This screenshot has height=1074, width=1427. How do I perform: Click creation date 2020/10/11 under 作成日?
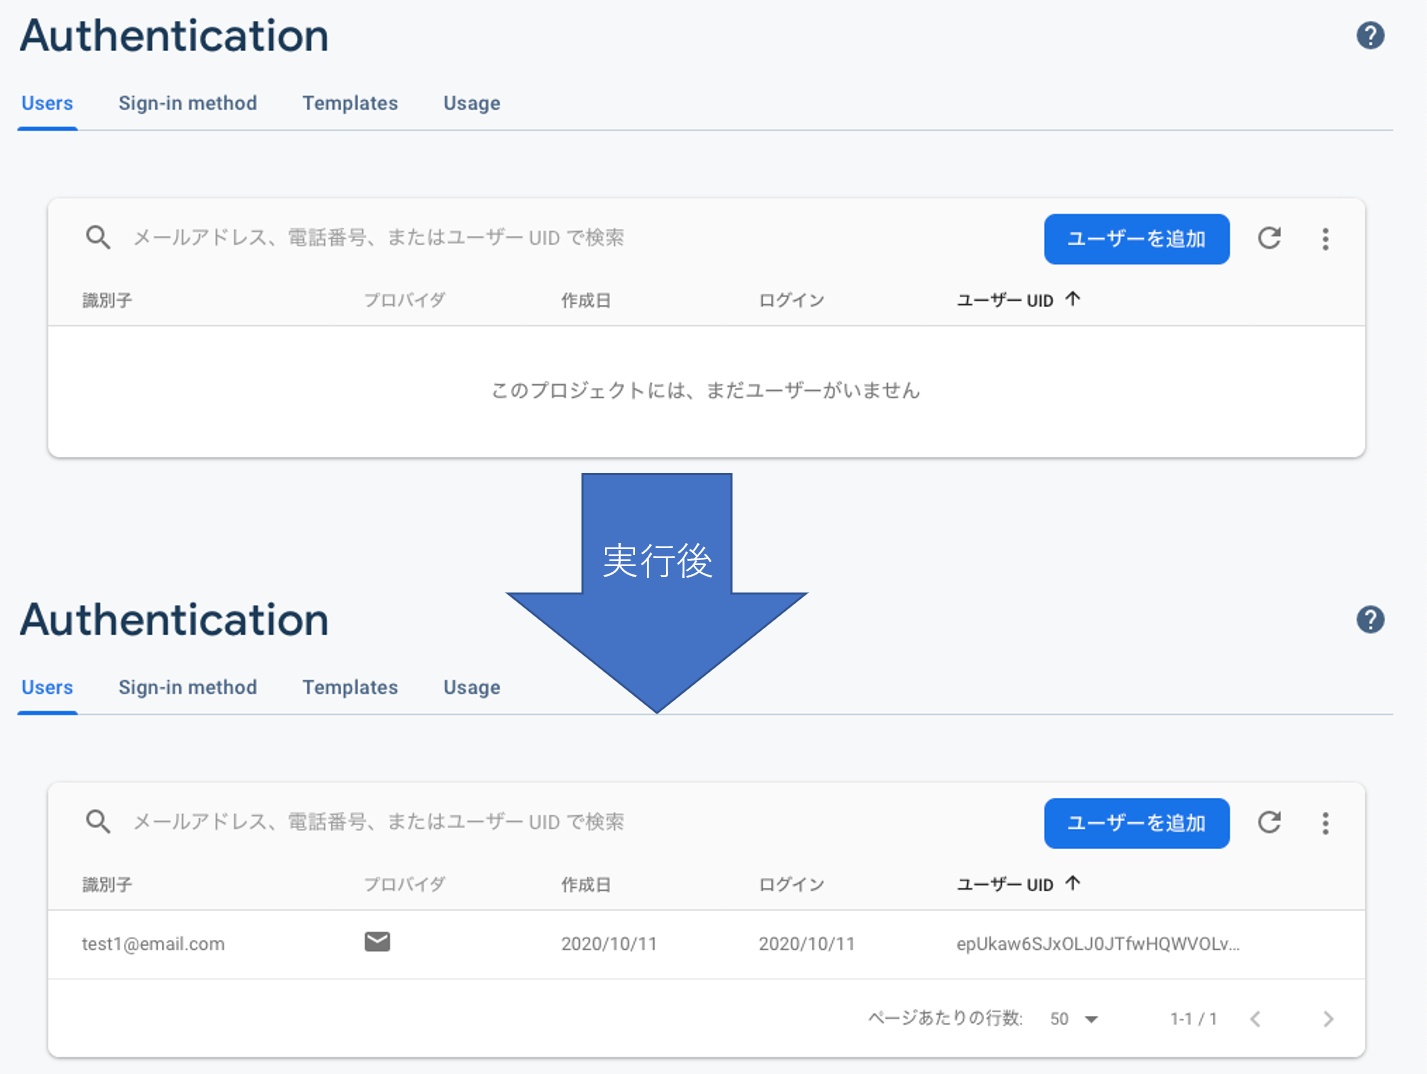coord(609,944)
